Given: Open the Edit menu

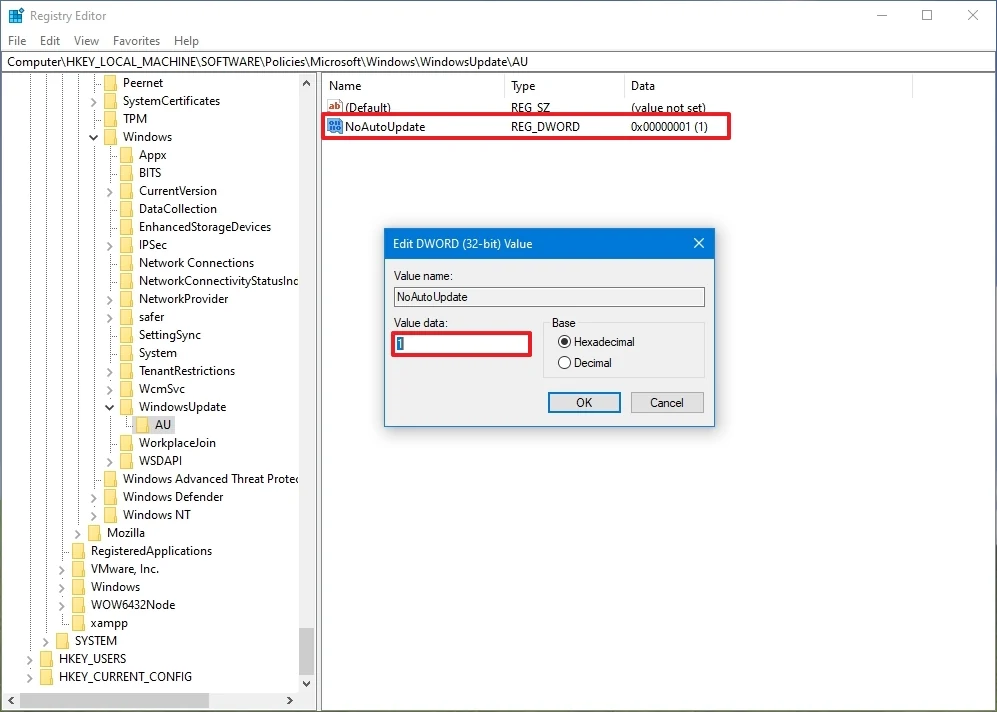Looking at the screenshot, I should pyautogui.click(x=50, y=41).
